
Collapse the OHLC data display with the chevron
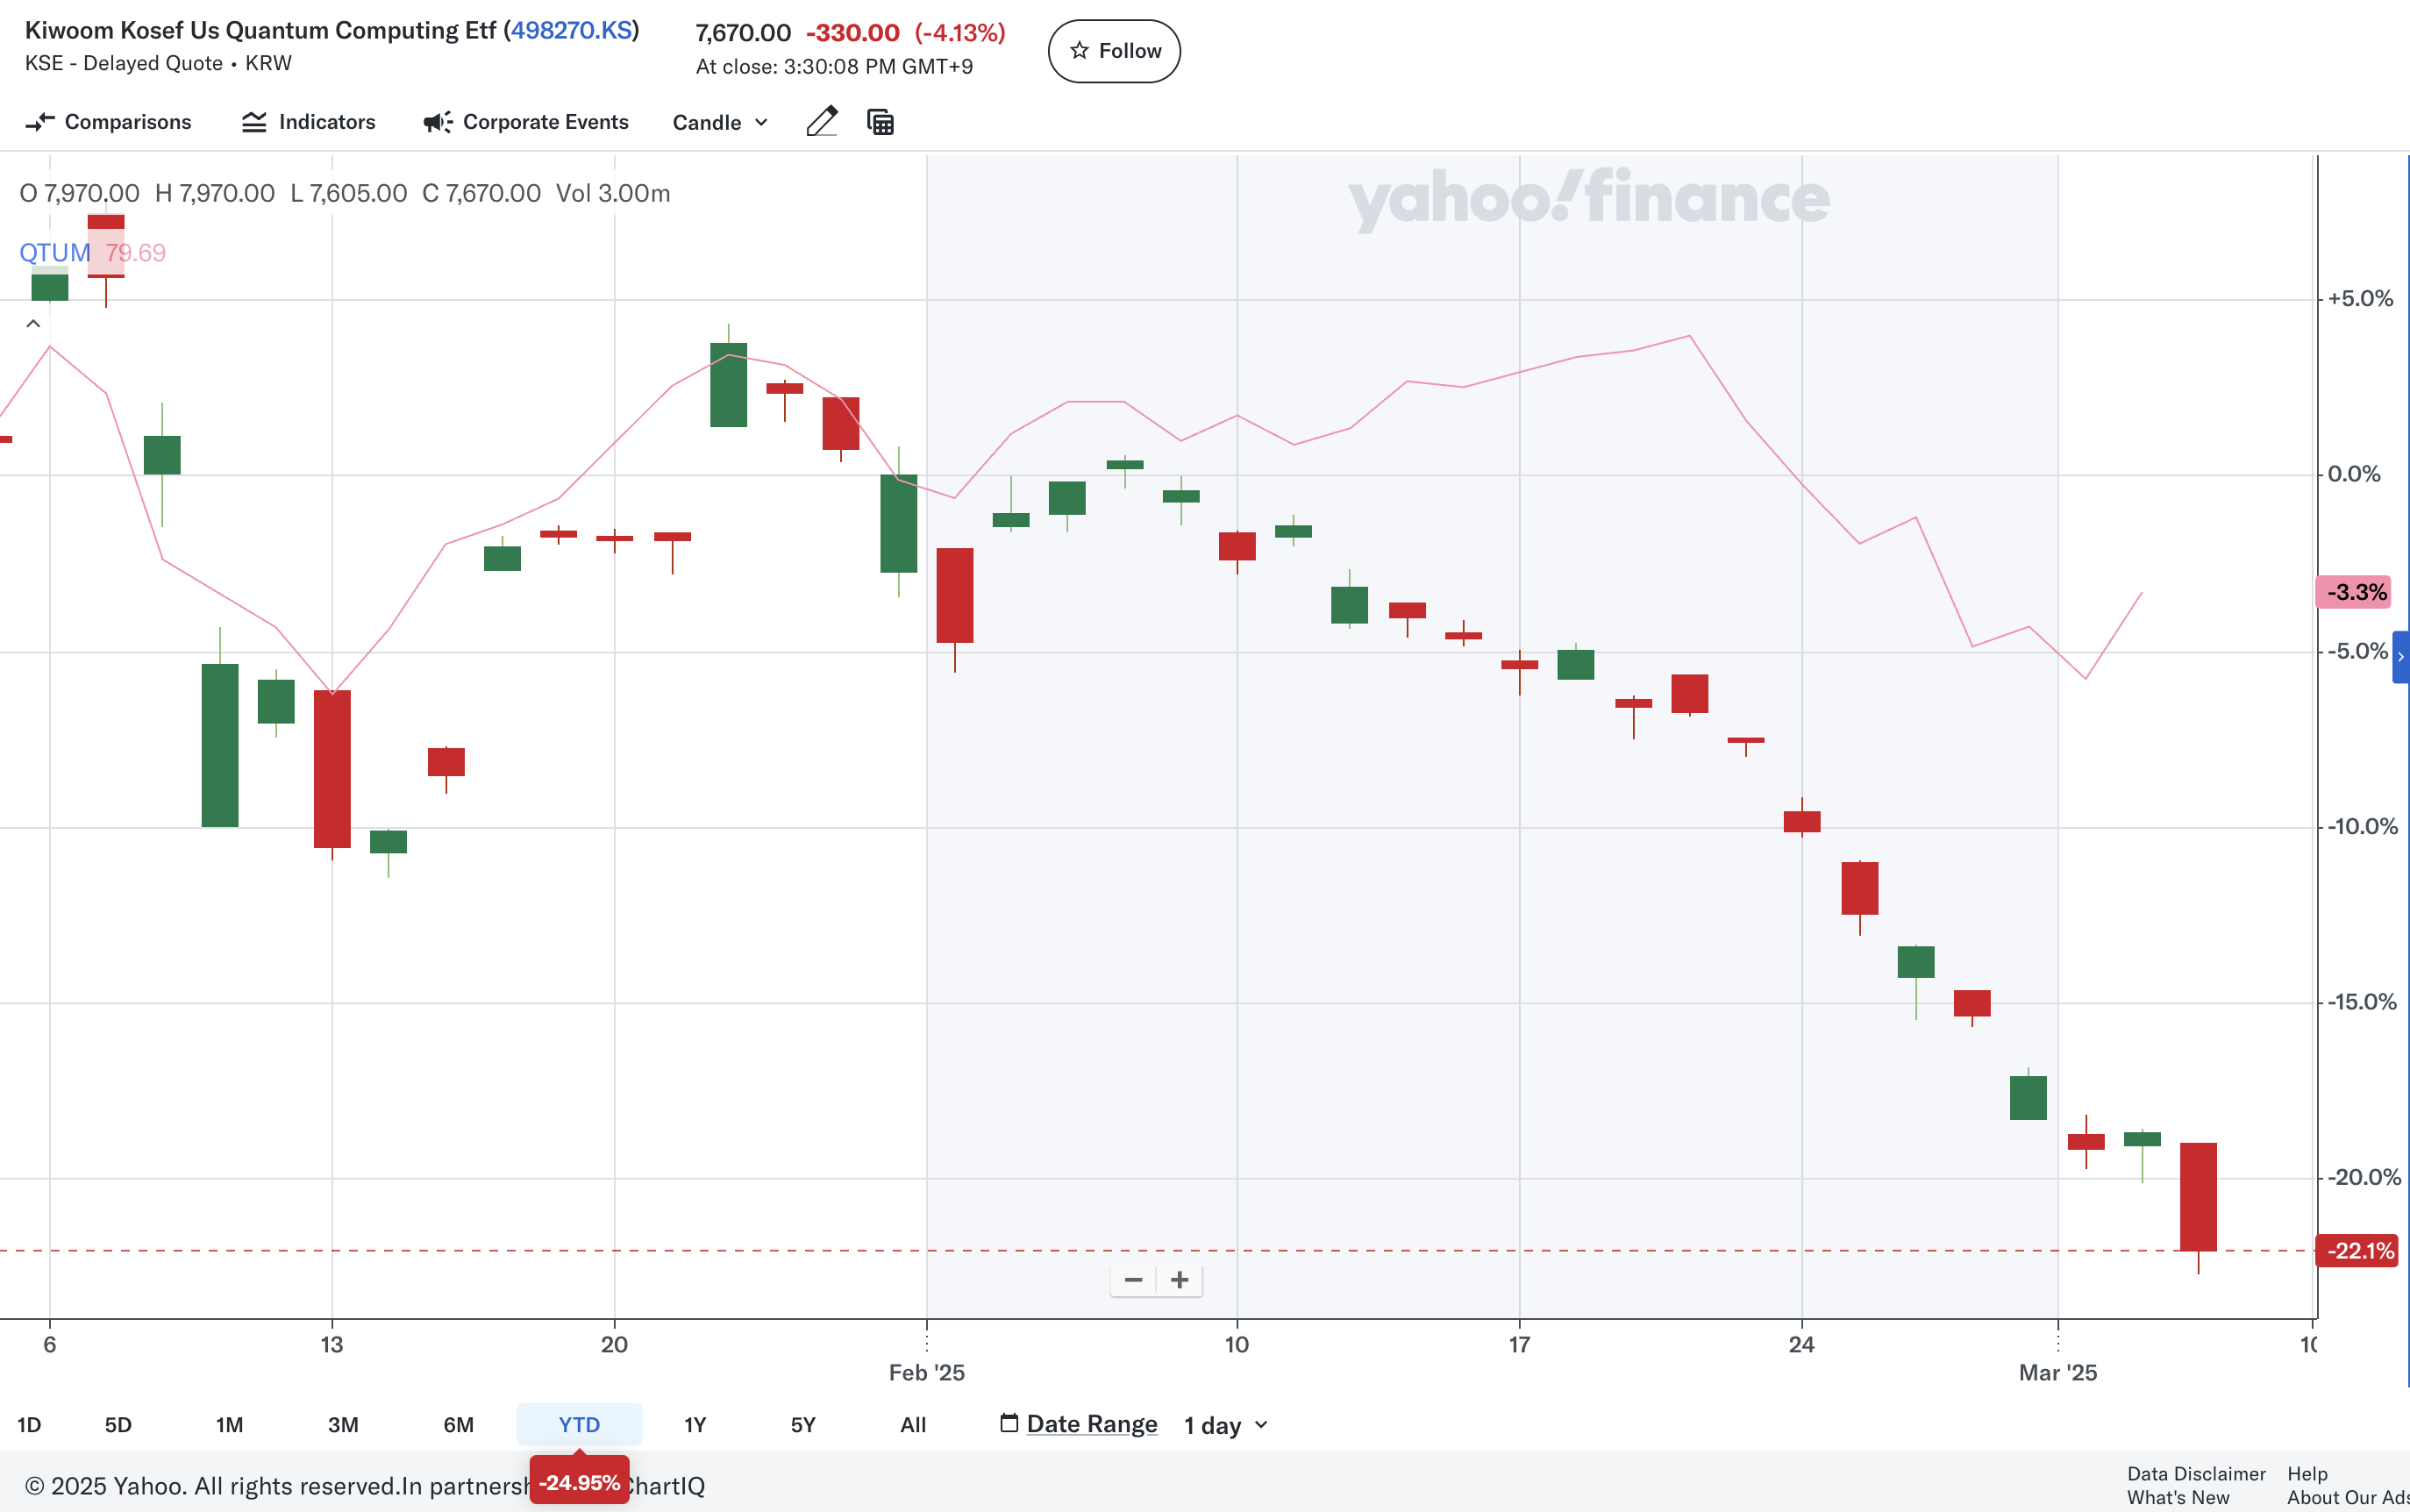coord(33,322)
